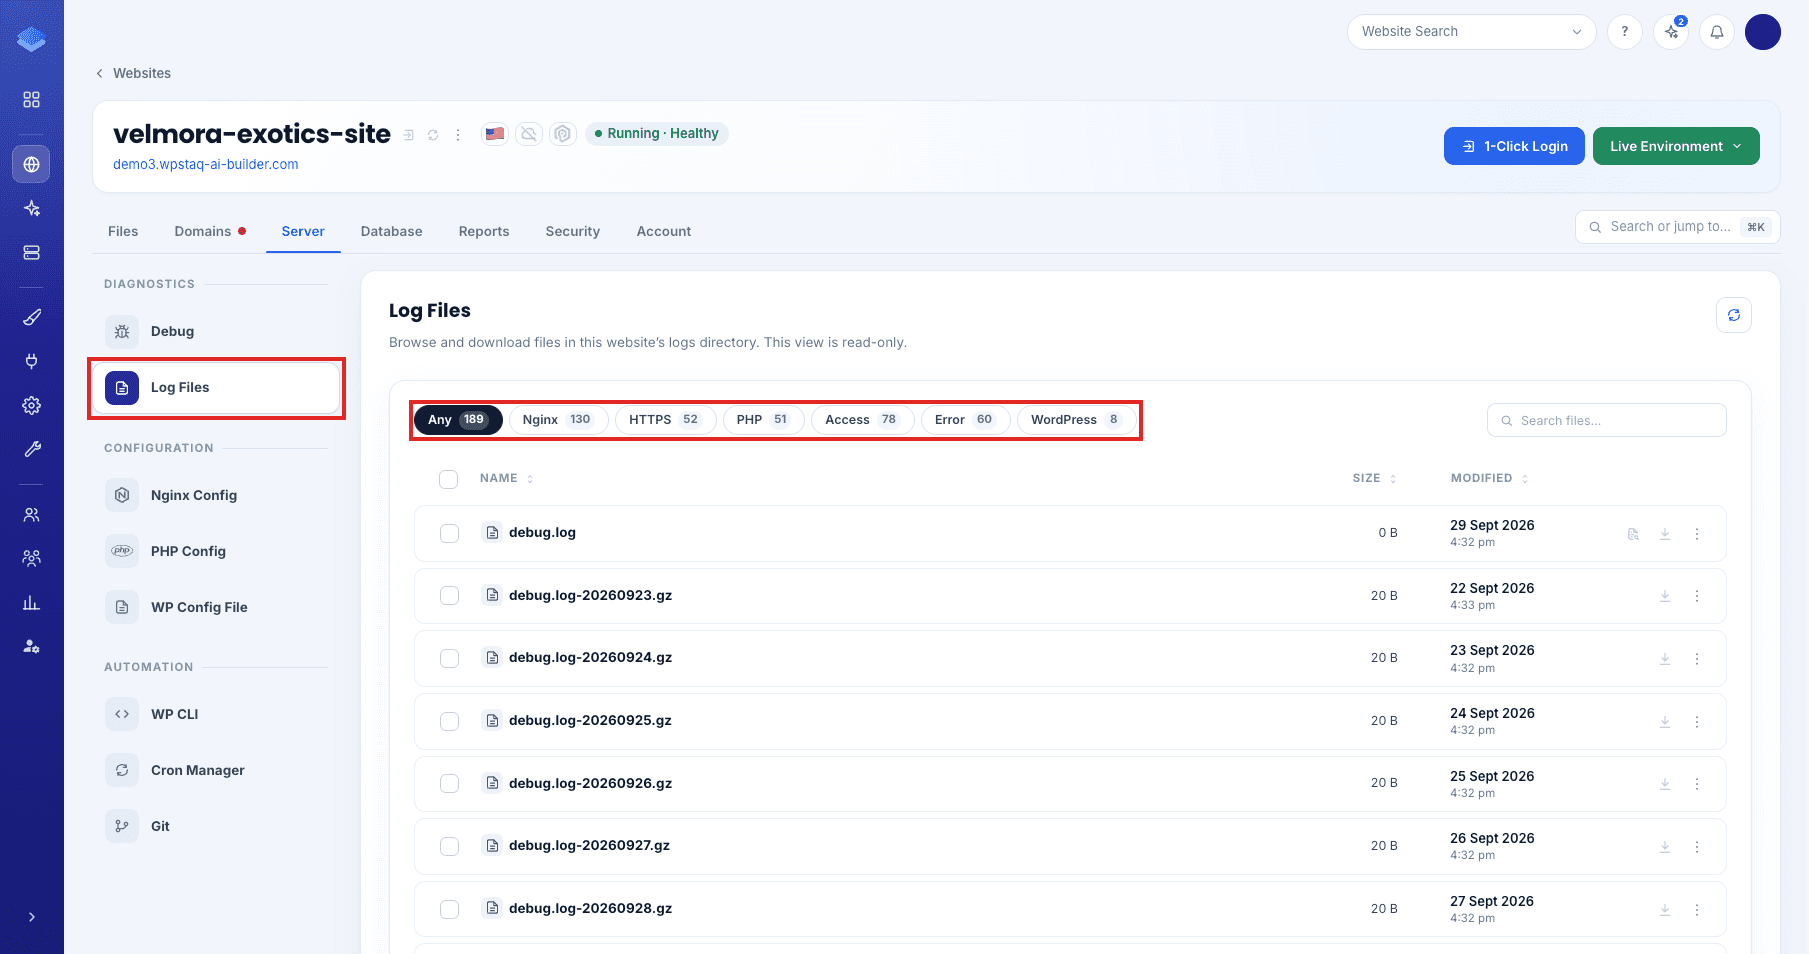
Task: Sort the table by Modified column
Action: coord(1489,478)
